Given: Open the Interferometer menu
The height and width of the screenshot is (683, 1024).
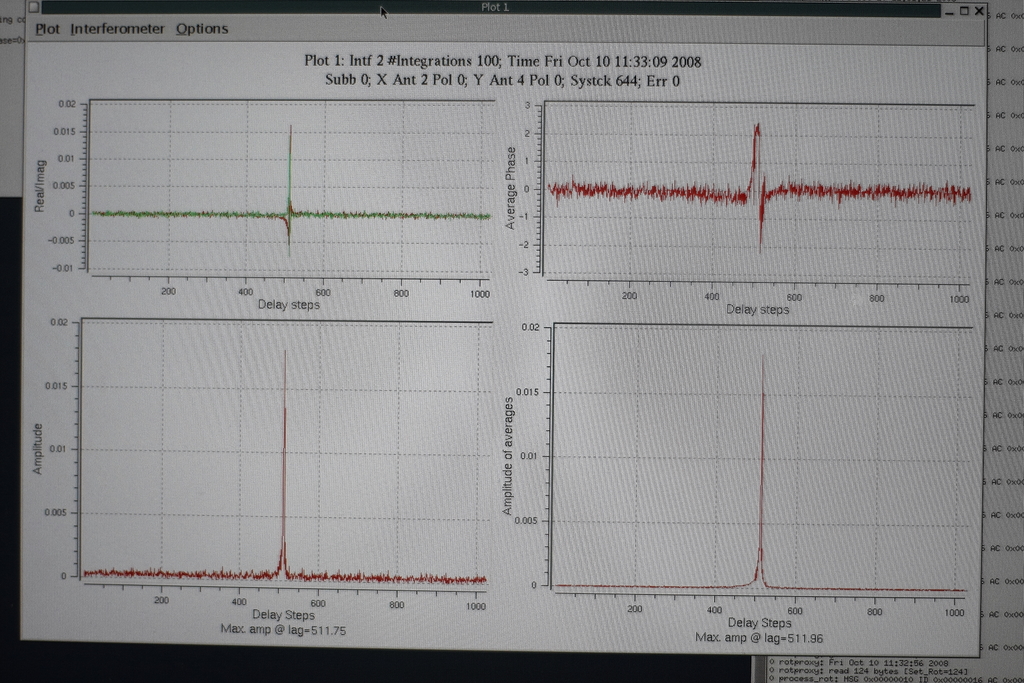Looking at the screenshot, I should point(117,29).
